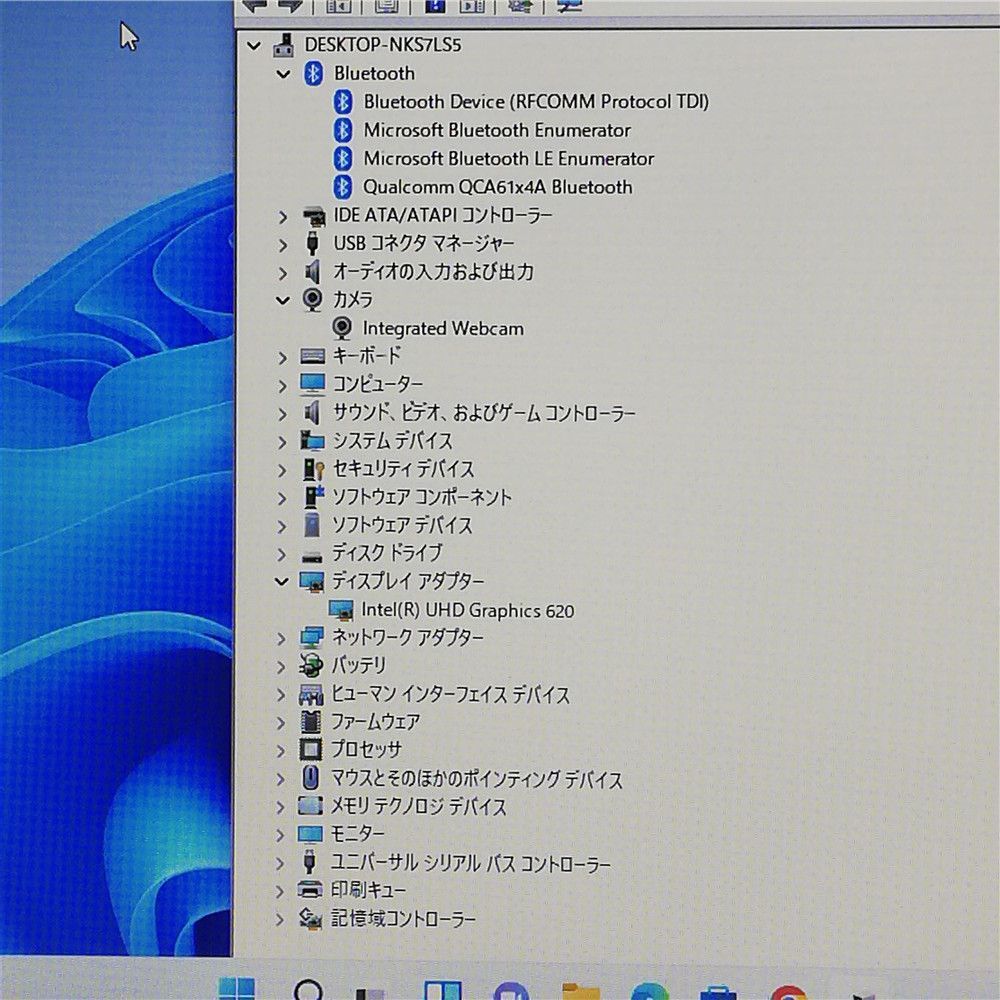Click the ディスプレイ アダプター monitor icon
The width and height of the screenshot is (1000, 1000).
(x=312, y=582)
